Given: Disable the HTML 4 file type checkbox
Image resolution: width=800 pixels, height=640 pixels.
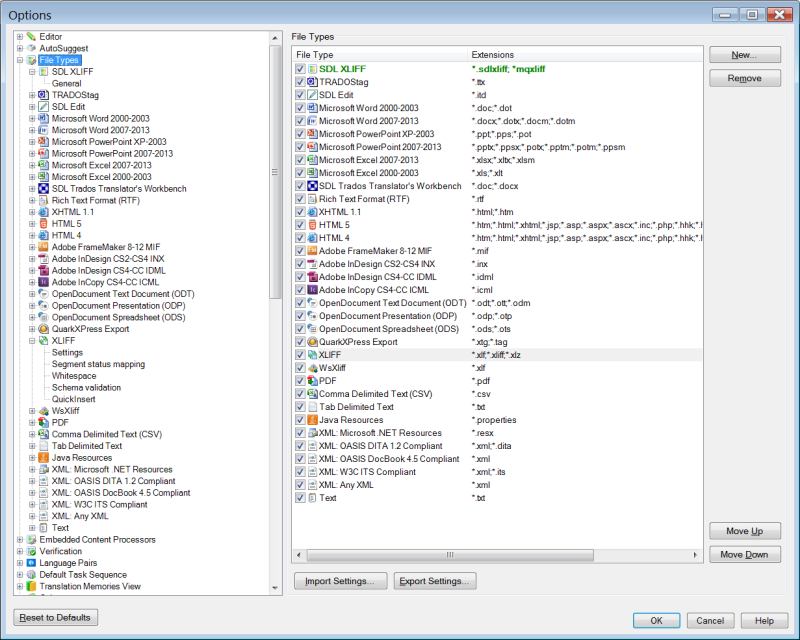Looking at the screenshot, I should pyautogui.click(x=301, y=238).
